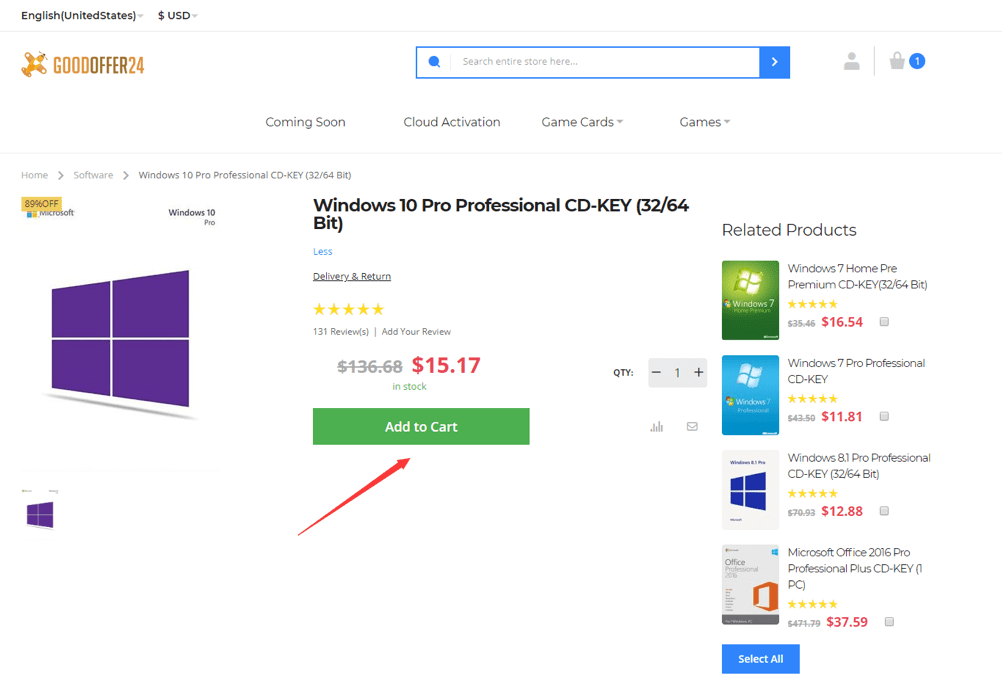
Task: Select the small Windows 10 product thumbnail
Action: (40, 513)
